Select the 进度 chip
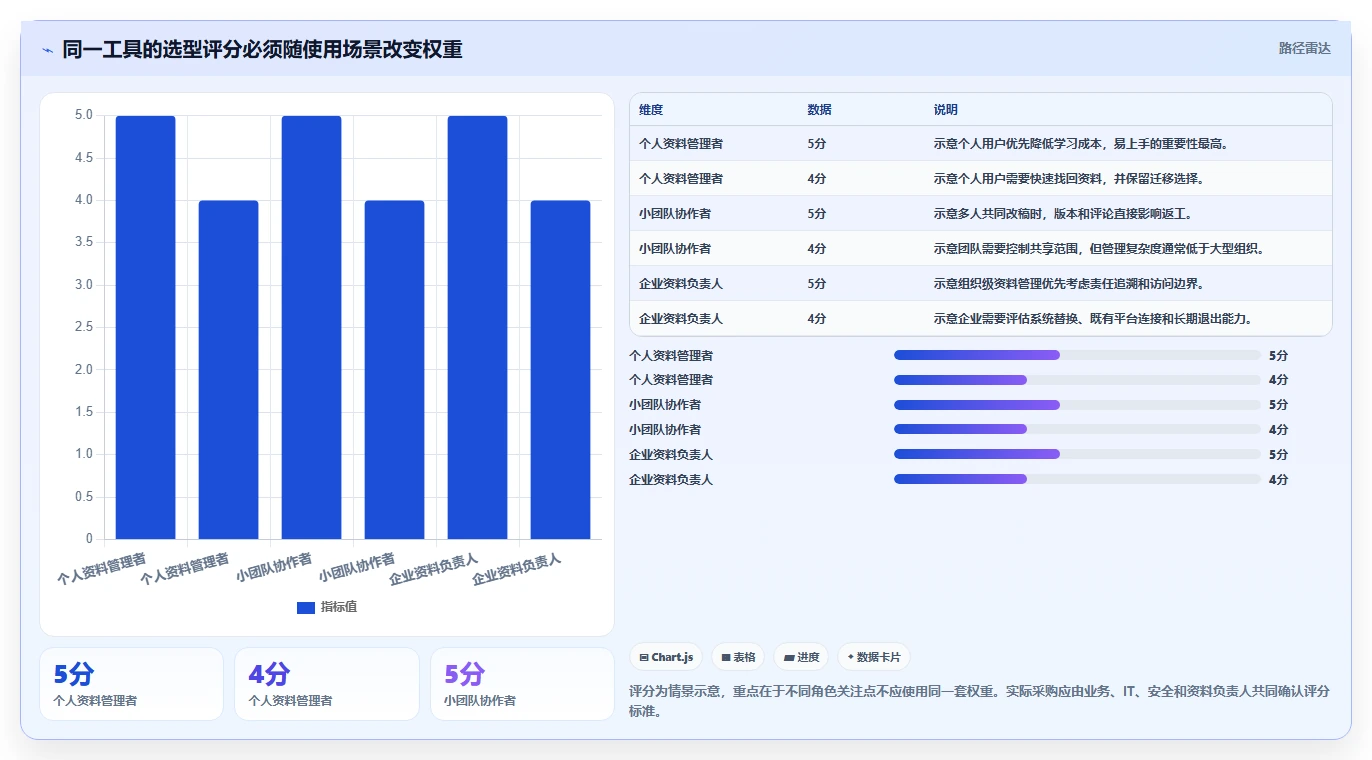Viewport: 1372px width, 760px height. coord(801,657)
